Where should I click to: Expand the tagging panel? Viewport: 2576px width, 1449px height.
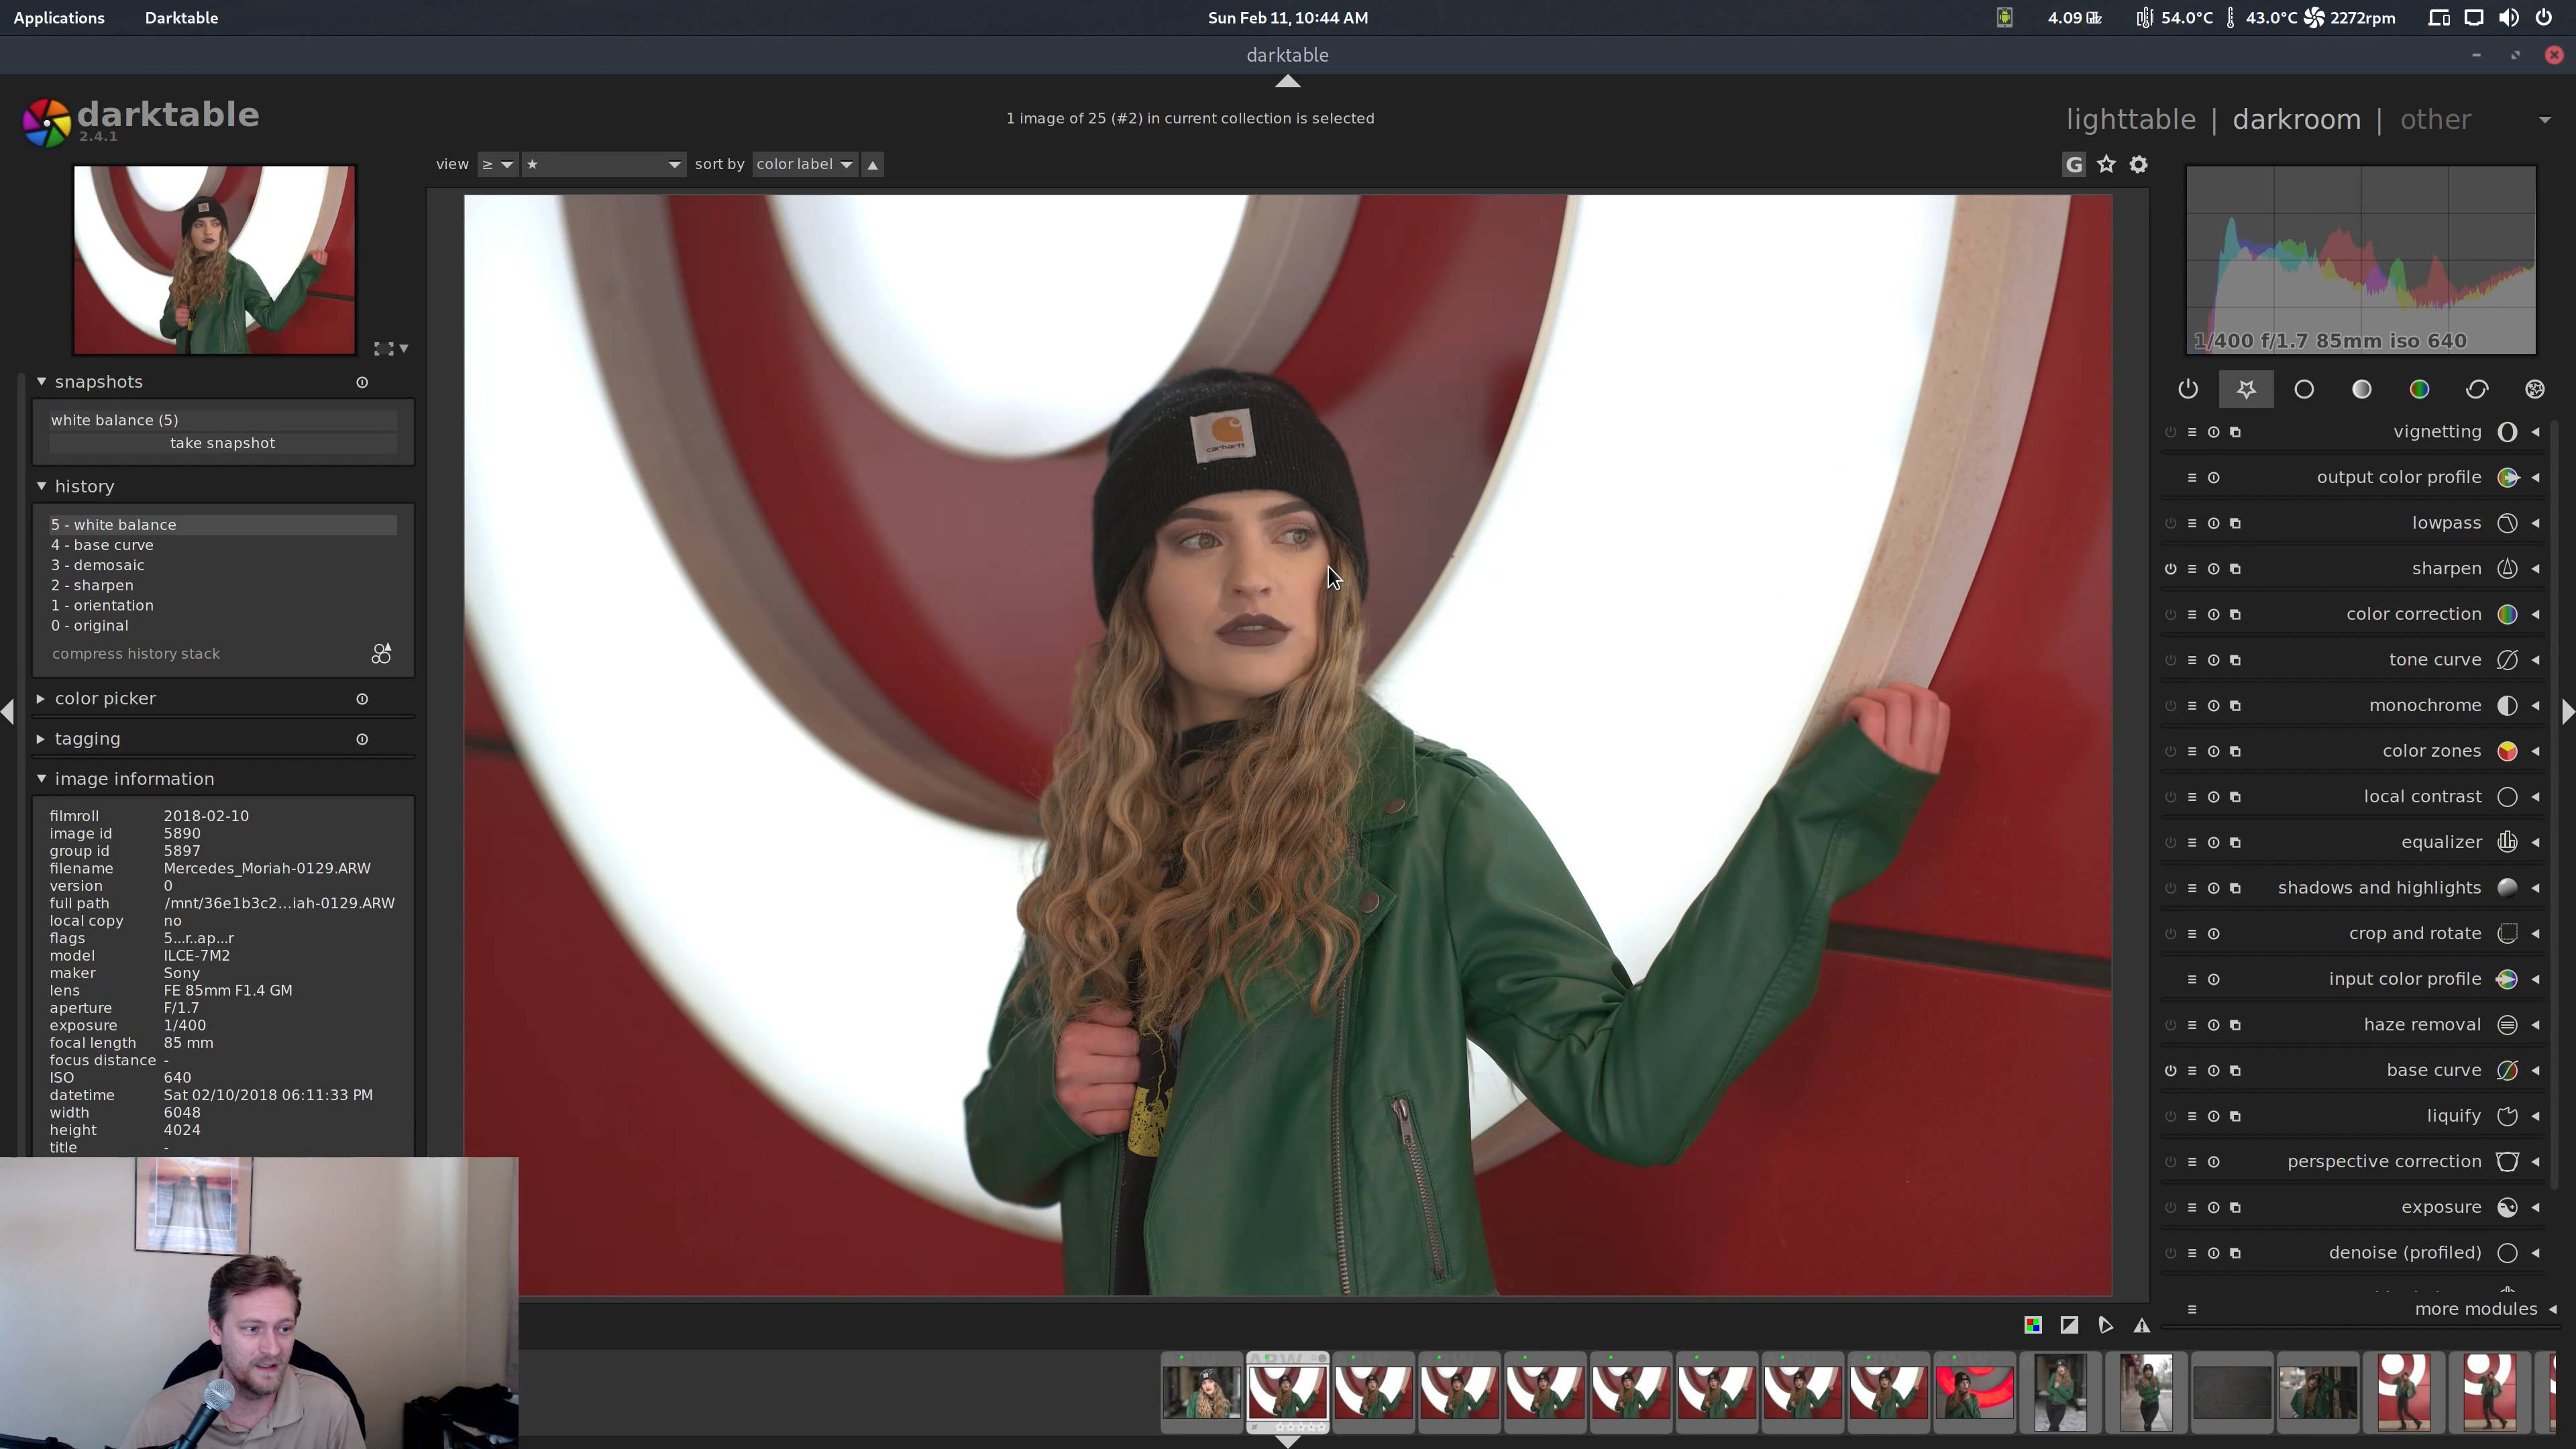[x=87, y=738]
